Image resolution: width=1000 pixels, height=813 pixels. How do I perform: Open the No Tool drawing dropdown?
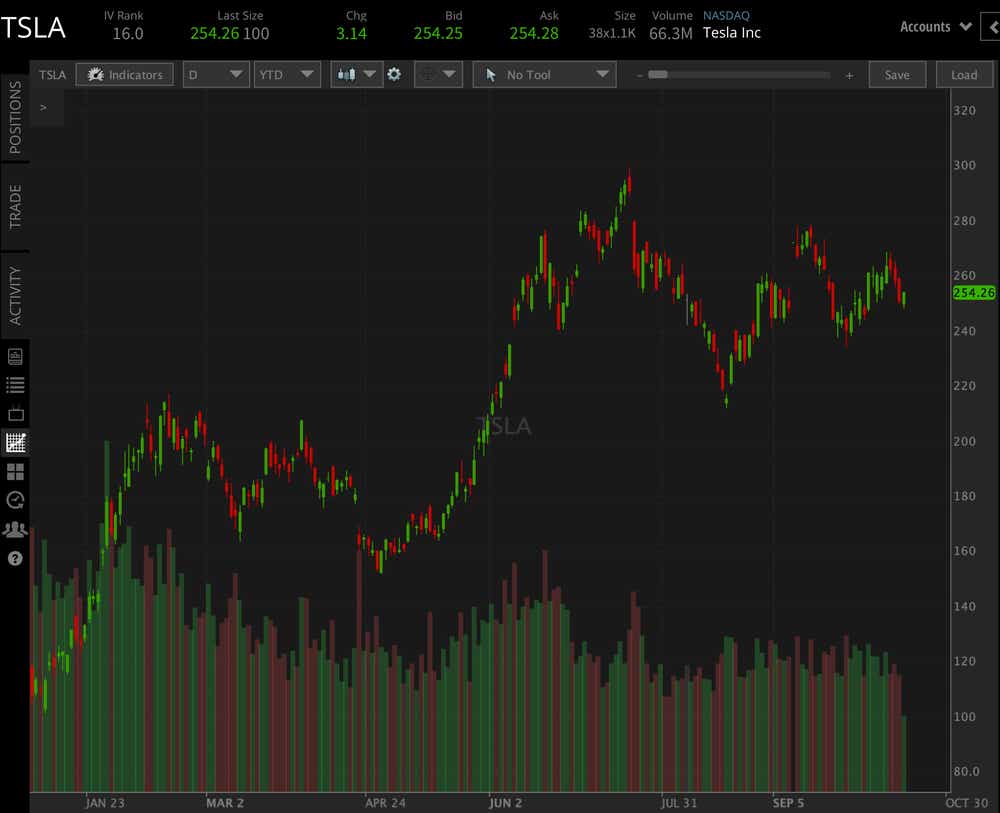point(544,74)
